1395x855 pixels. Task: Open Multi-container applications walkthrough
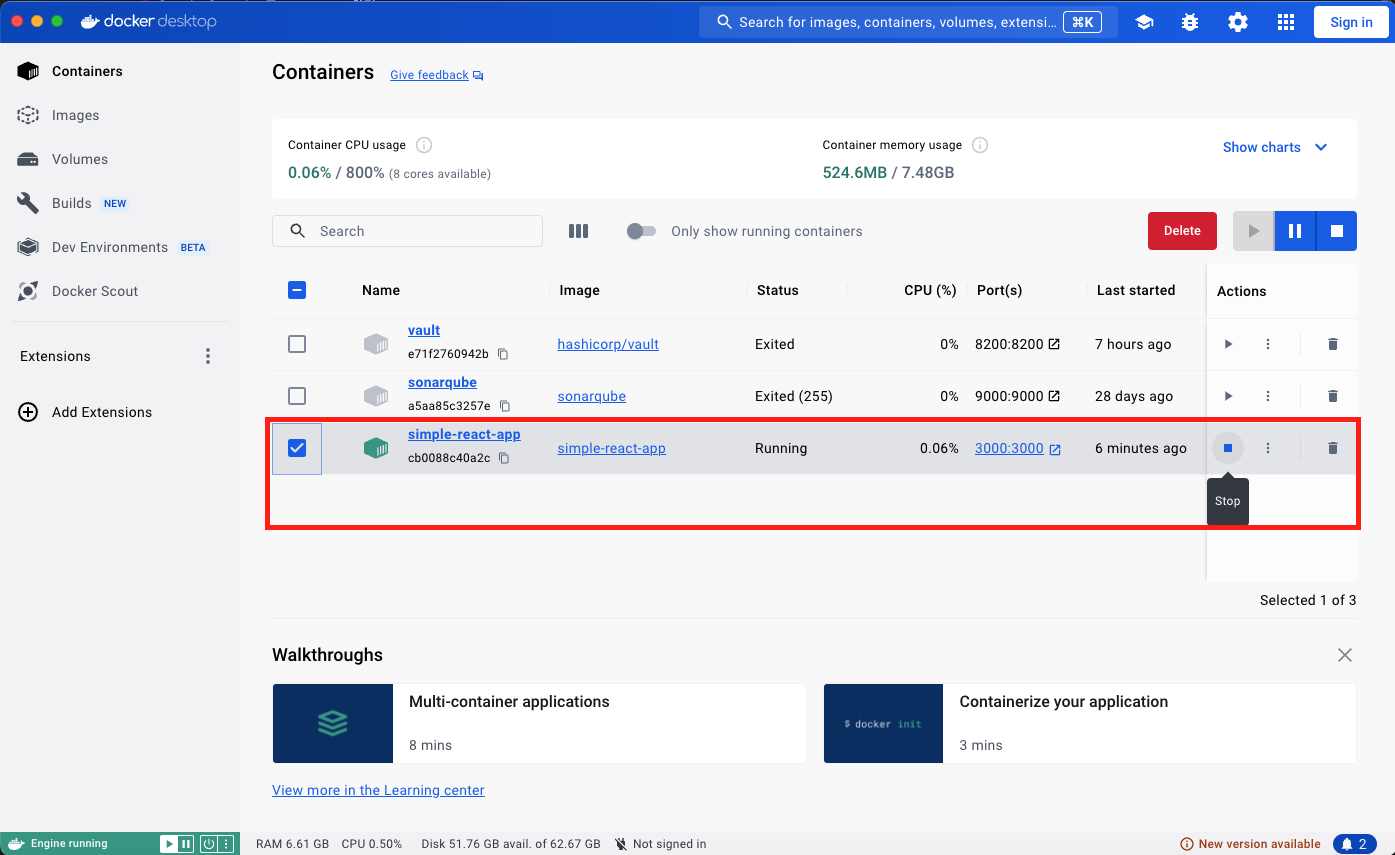(539, 724)
